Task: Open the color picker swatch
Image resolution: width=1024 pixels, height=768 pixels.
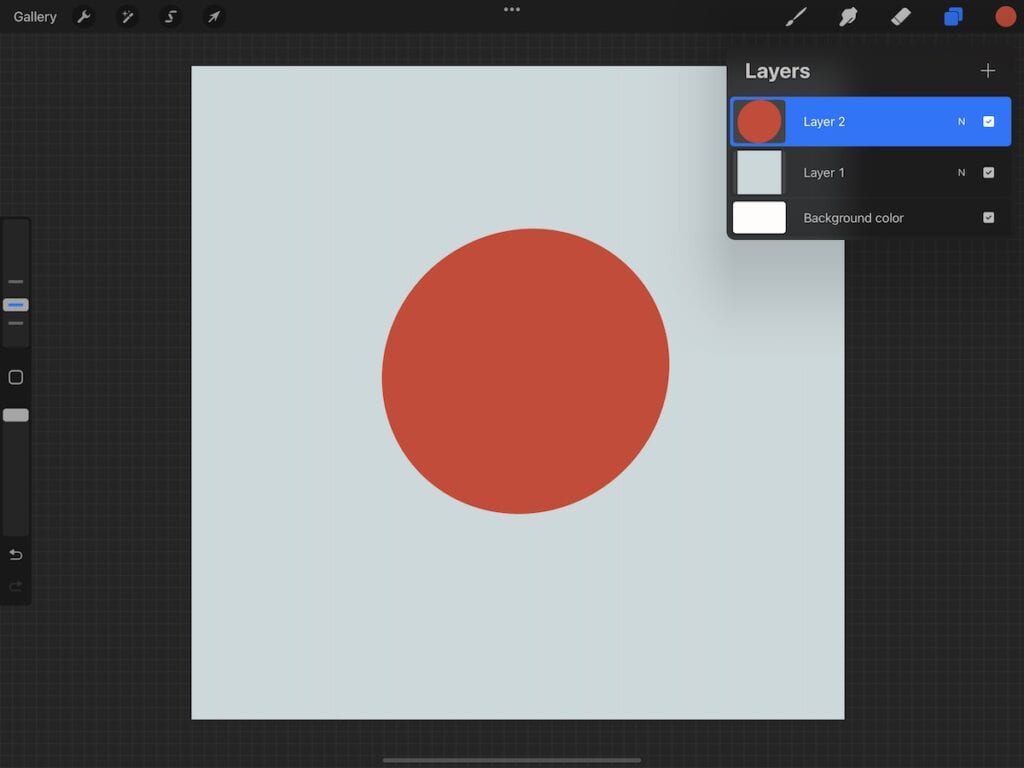Action: click(1005, 16)
